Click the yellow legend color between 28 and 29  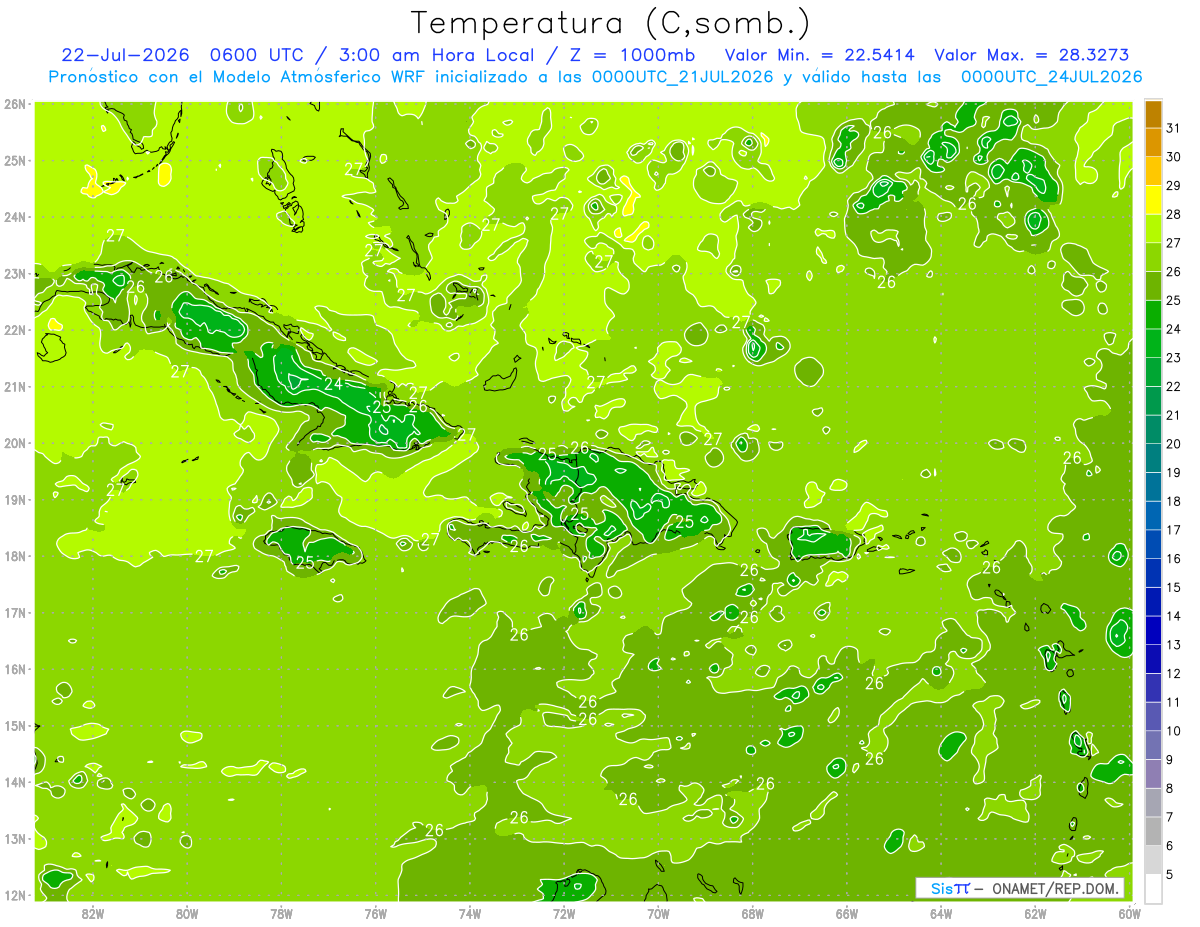click(x=1153, y=200)
